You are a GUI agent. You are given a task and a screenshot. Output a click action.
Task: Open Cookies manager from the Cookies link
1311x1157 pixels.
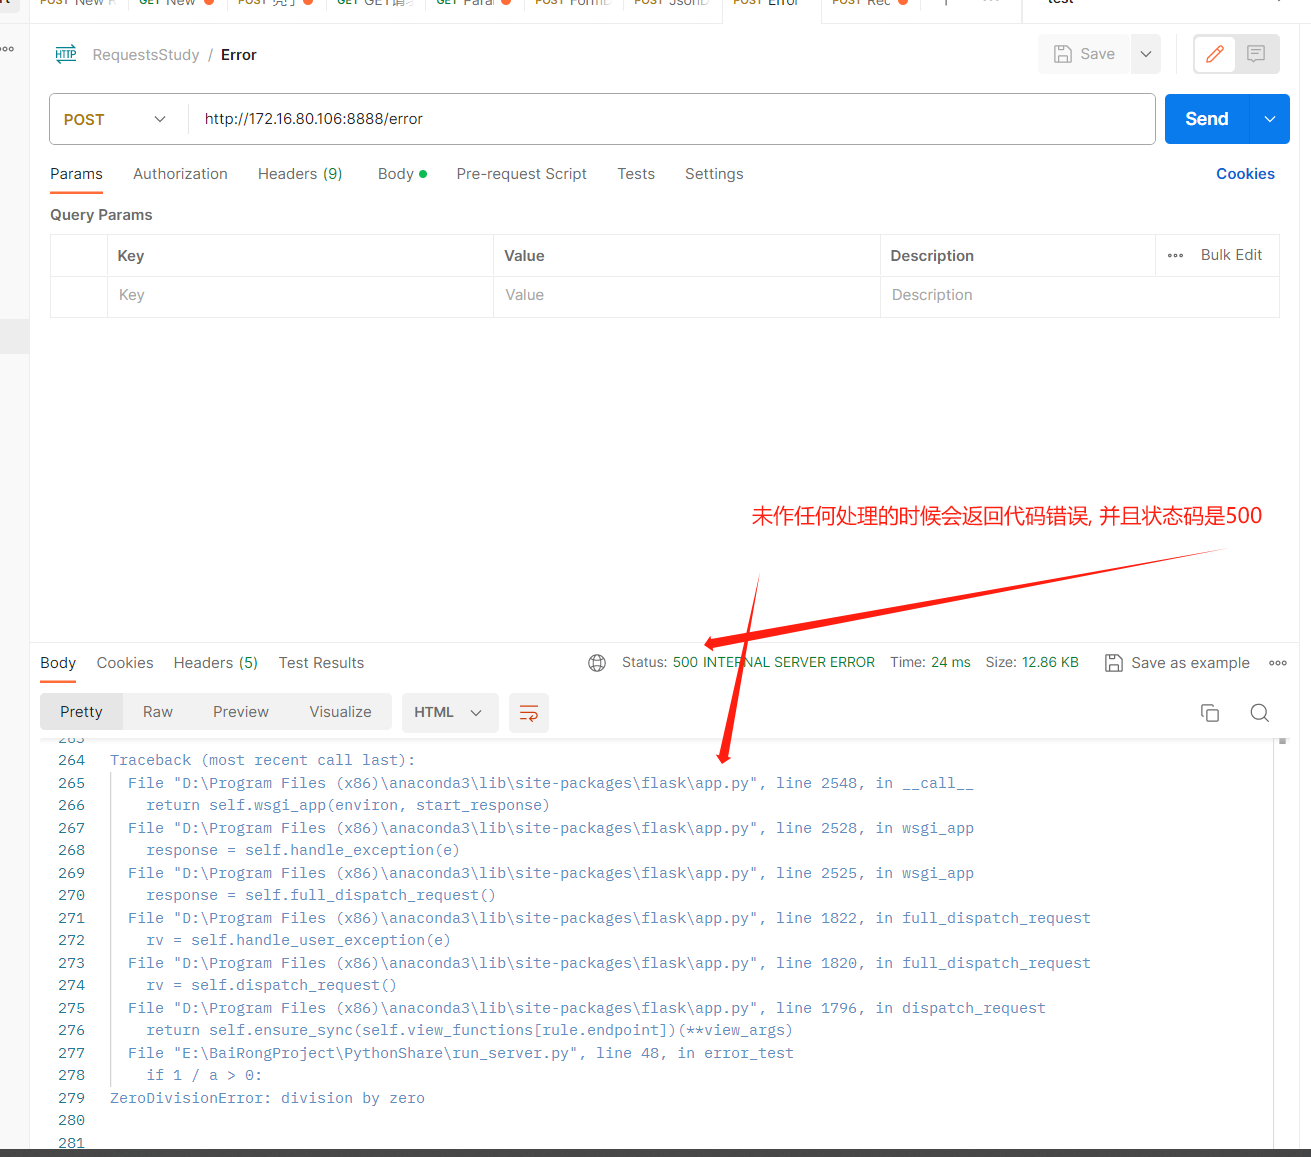click(1245, 174)
